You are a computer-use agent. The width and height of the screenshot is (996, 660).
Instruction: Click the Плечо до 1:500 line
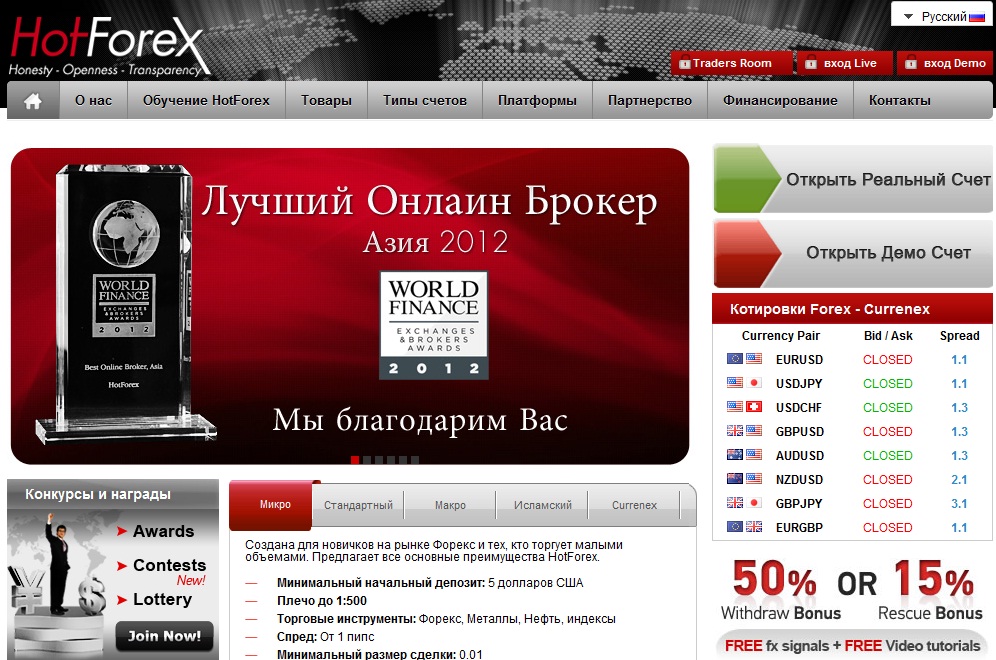pos(322,600)
